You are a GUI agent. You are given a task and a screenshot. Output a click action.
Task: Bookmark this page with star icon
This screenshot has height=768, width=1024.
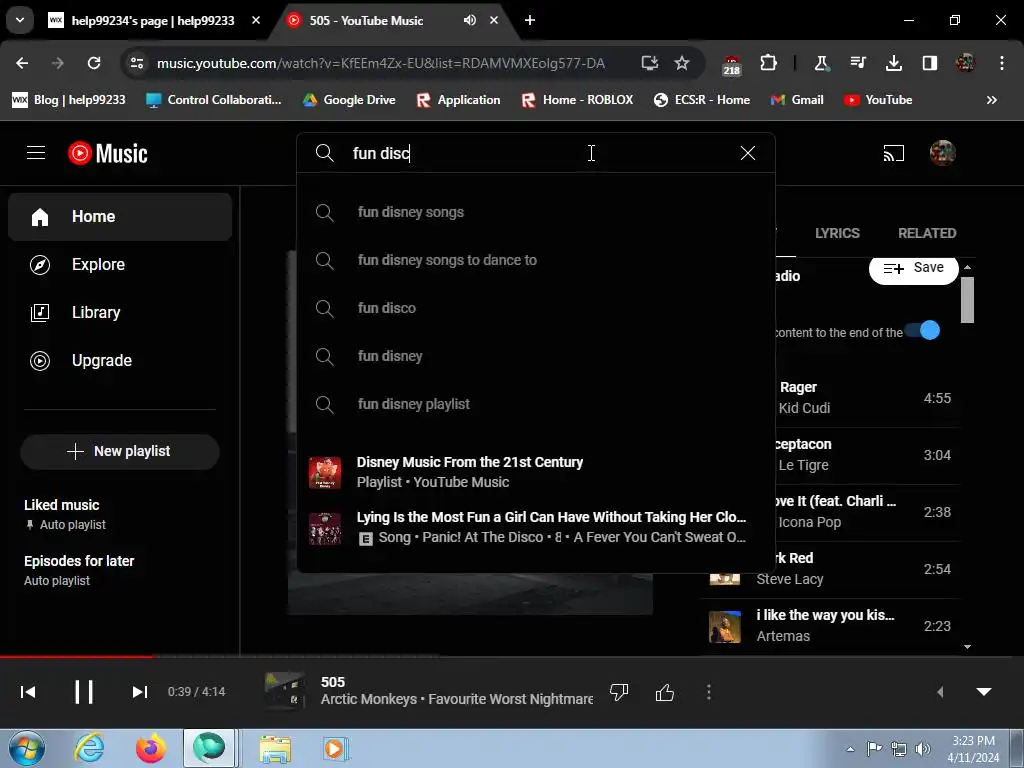[x=682, y=63]
